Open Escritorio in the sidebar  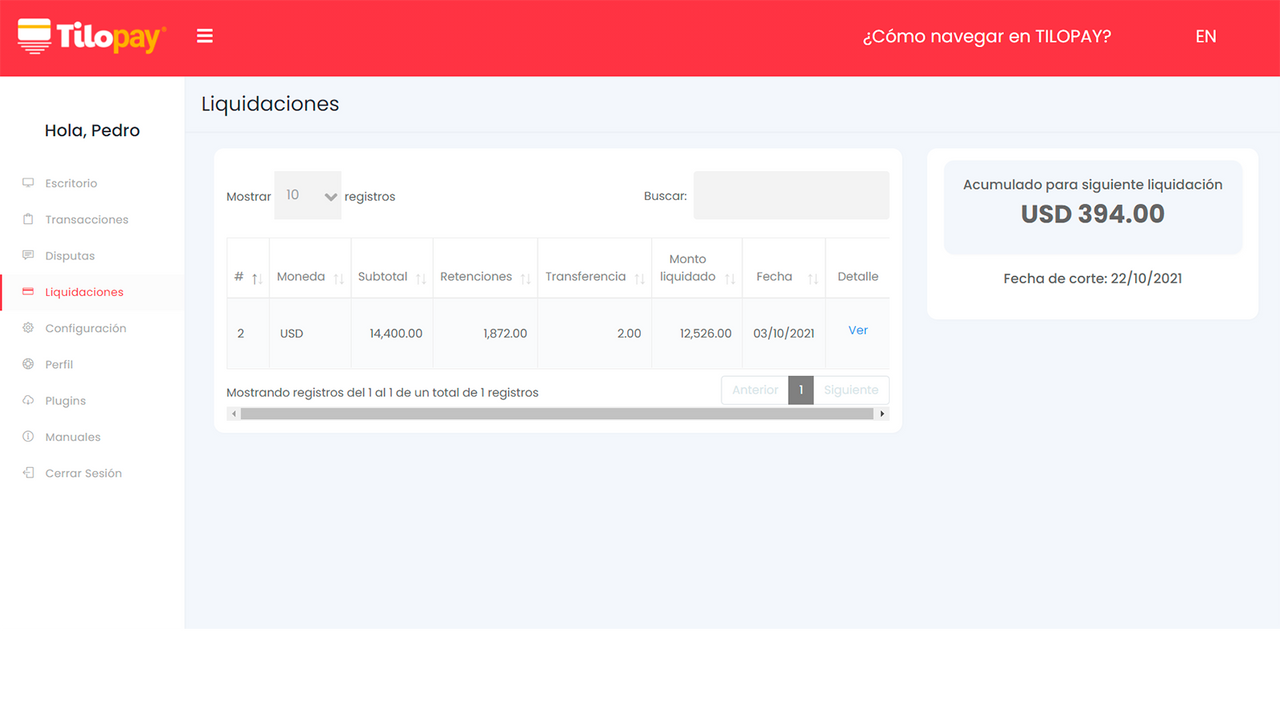[71, 183]
